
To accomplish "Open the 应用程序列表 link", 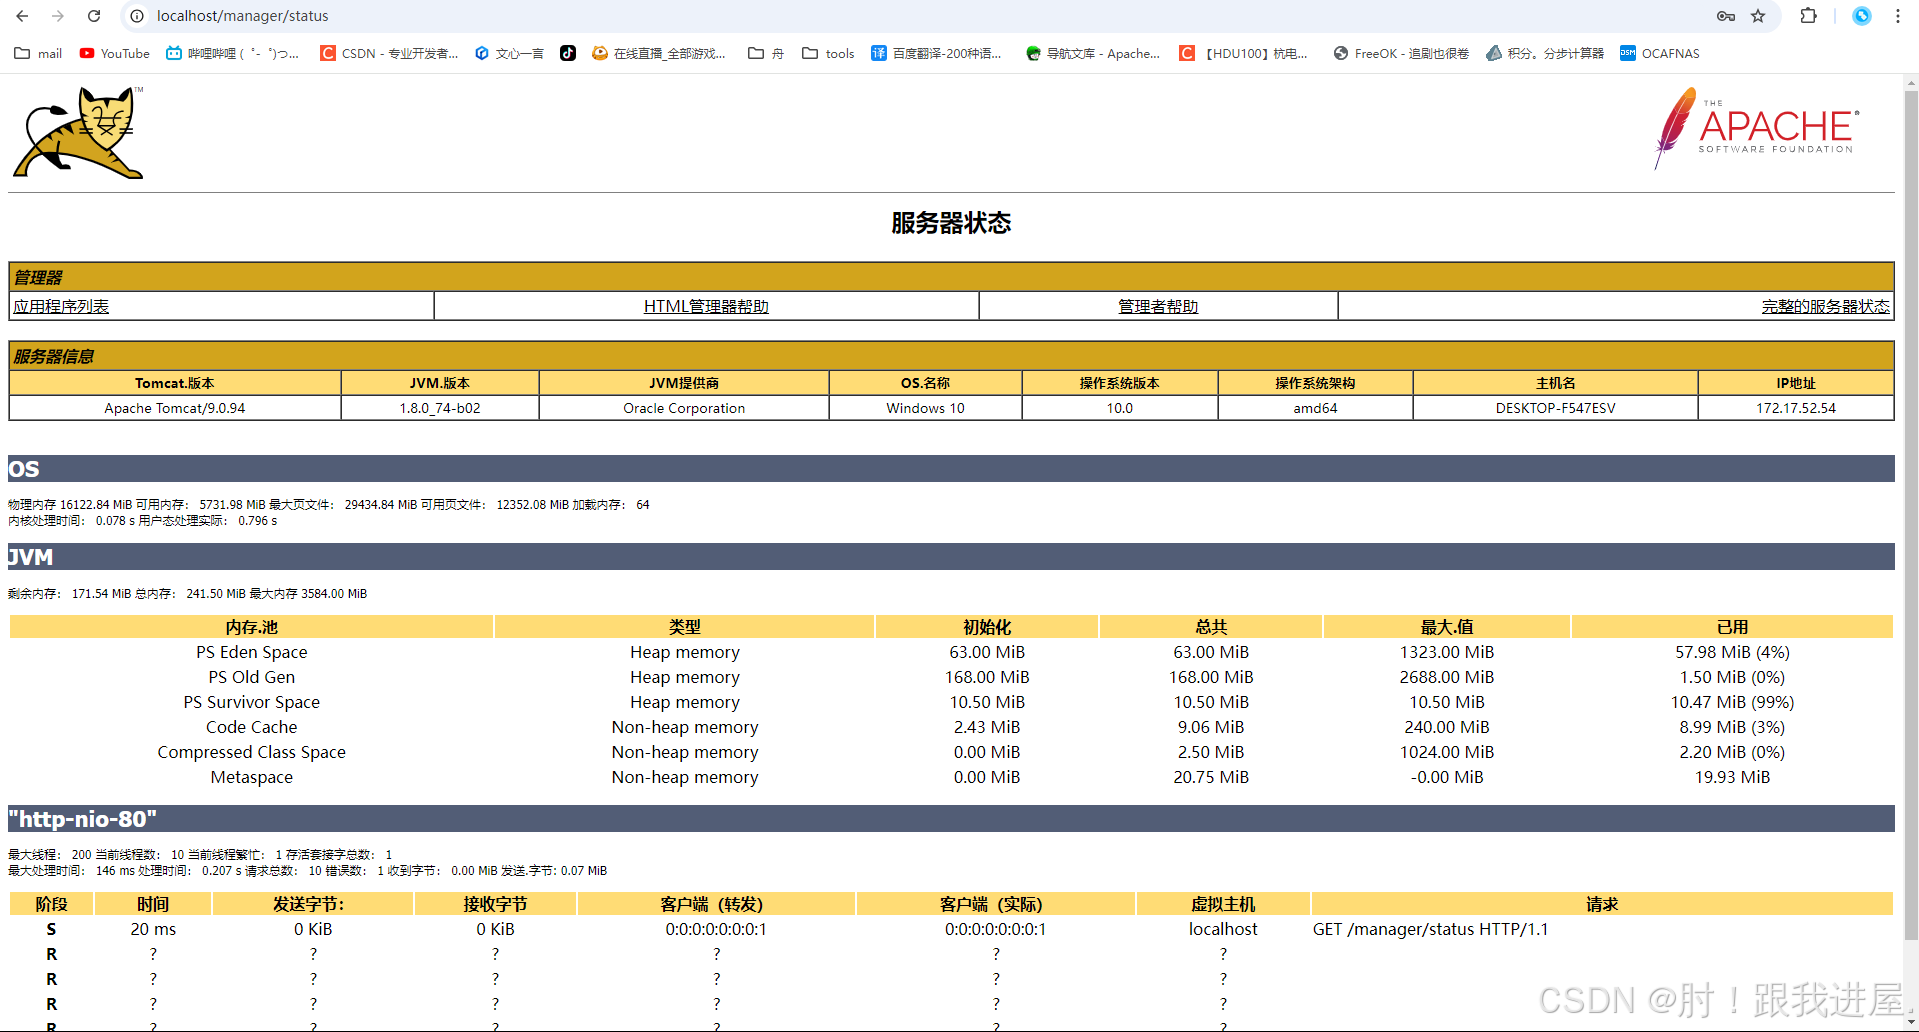I will [60, 306].
